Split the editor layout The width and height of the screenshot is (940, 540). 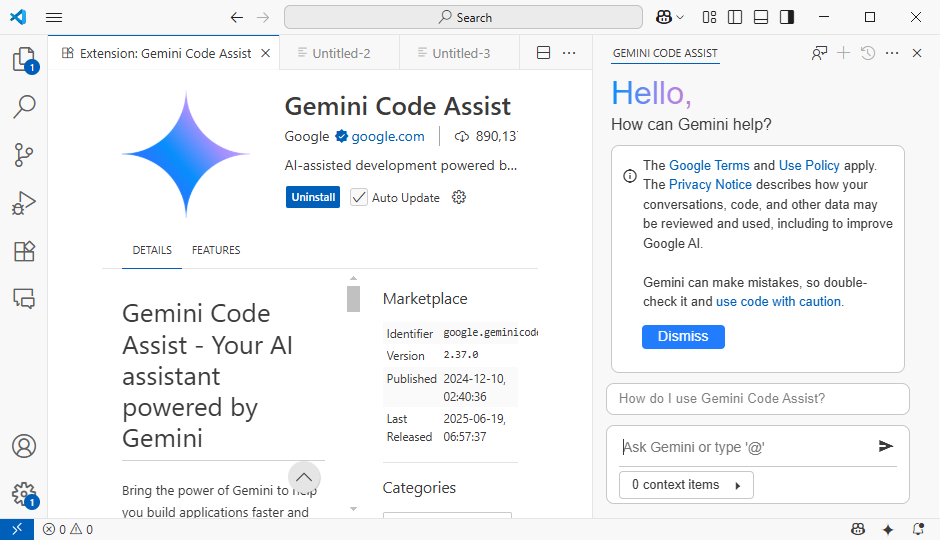point(544,53)
